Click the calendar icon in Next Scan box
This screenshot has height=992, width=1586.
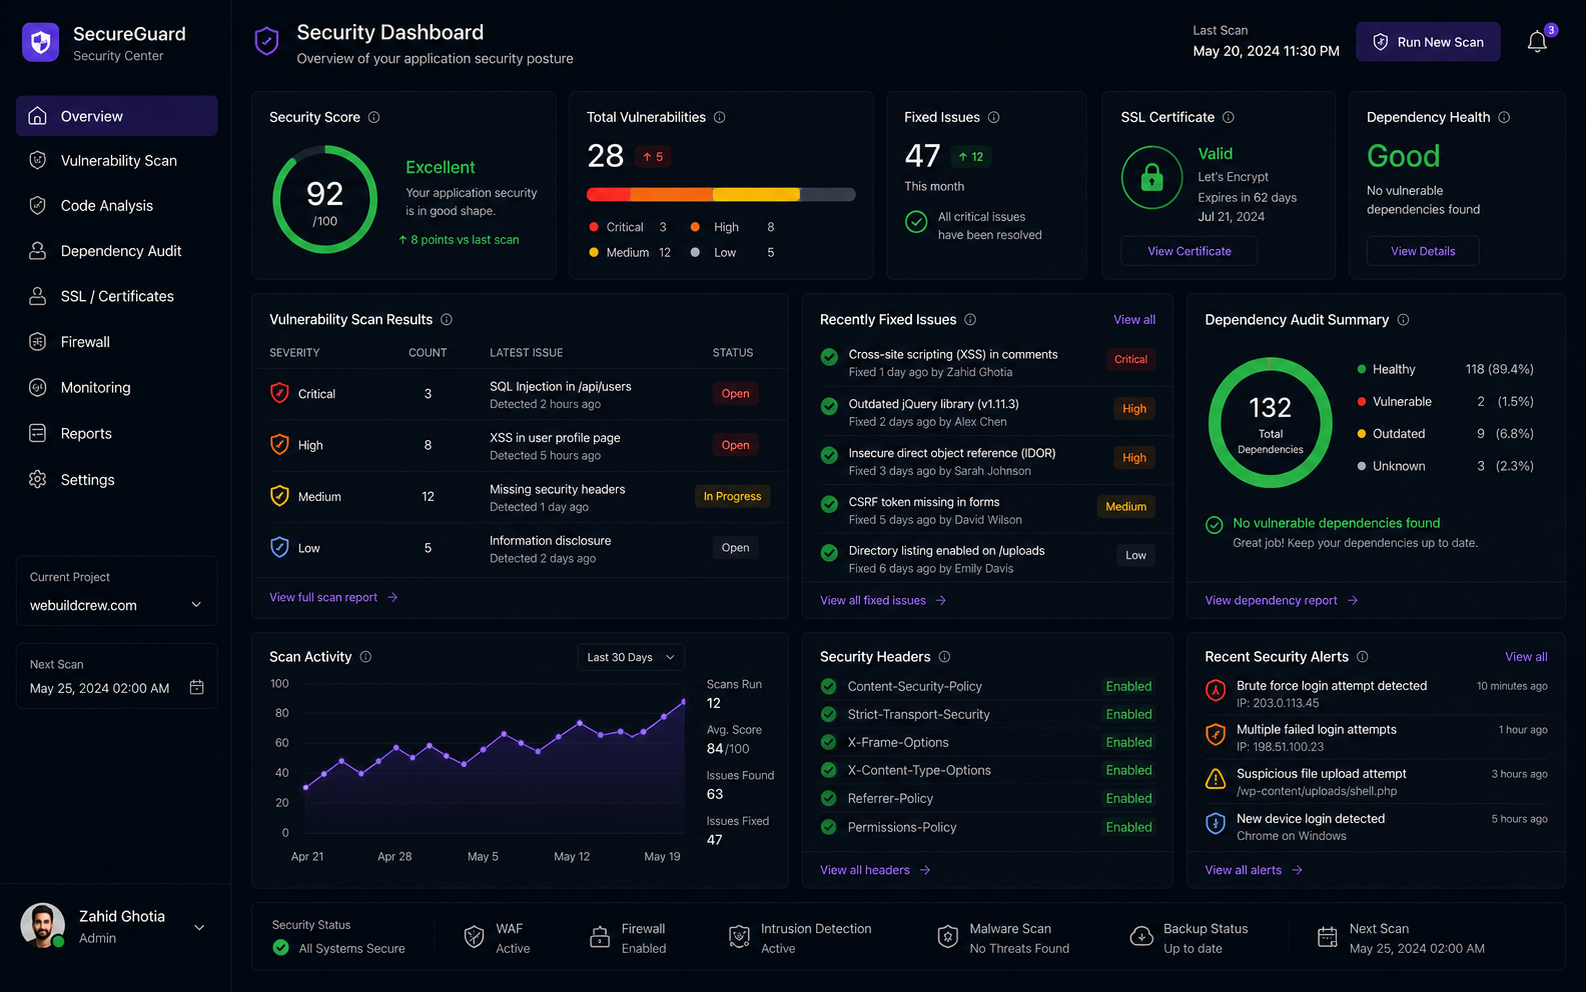coord(197,687)
